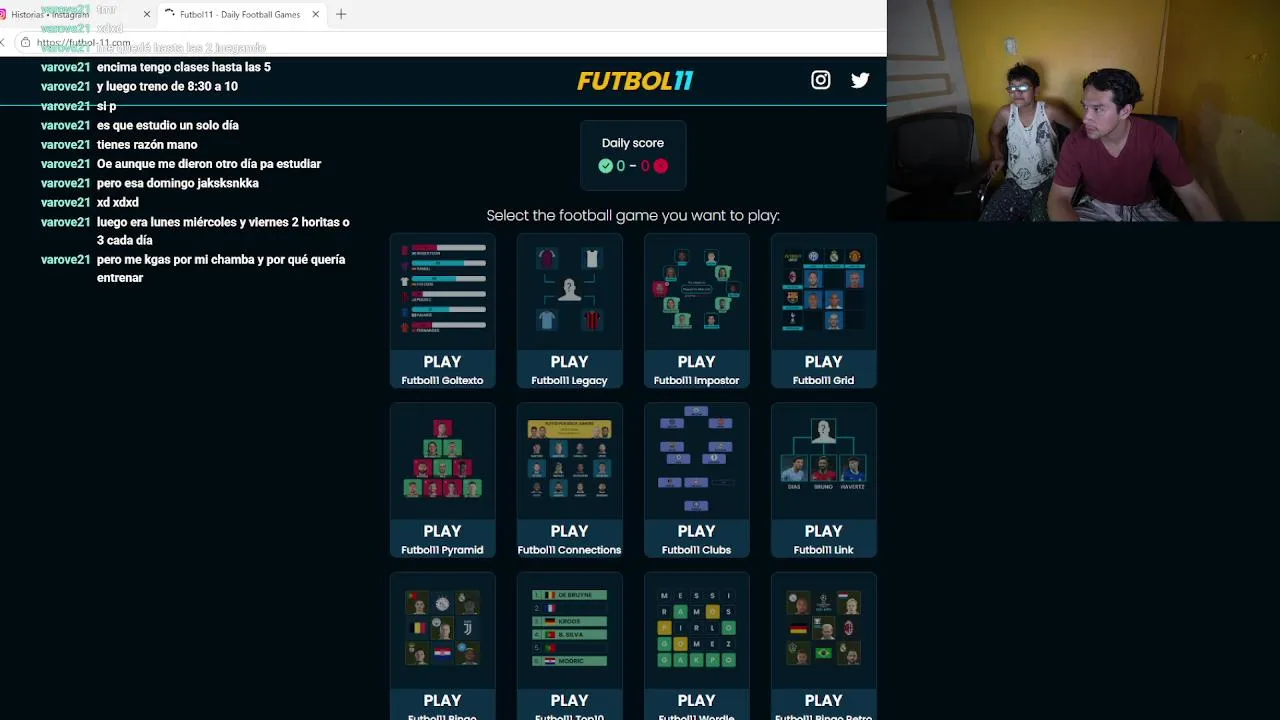Image resolution: width=1280 pixels, height=720 pixels.
Task: Click PLAY on Futbol11 Link
Action: (x=823, y=531)
